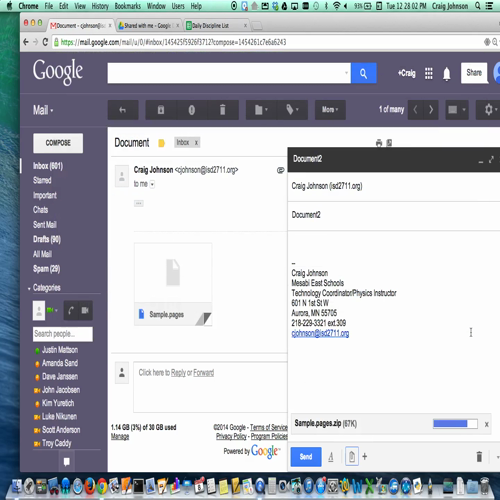Click the Send button in compose window
The image size is (500, 500).
click(x=306, y=457)
